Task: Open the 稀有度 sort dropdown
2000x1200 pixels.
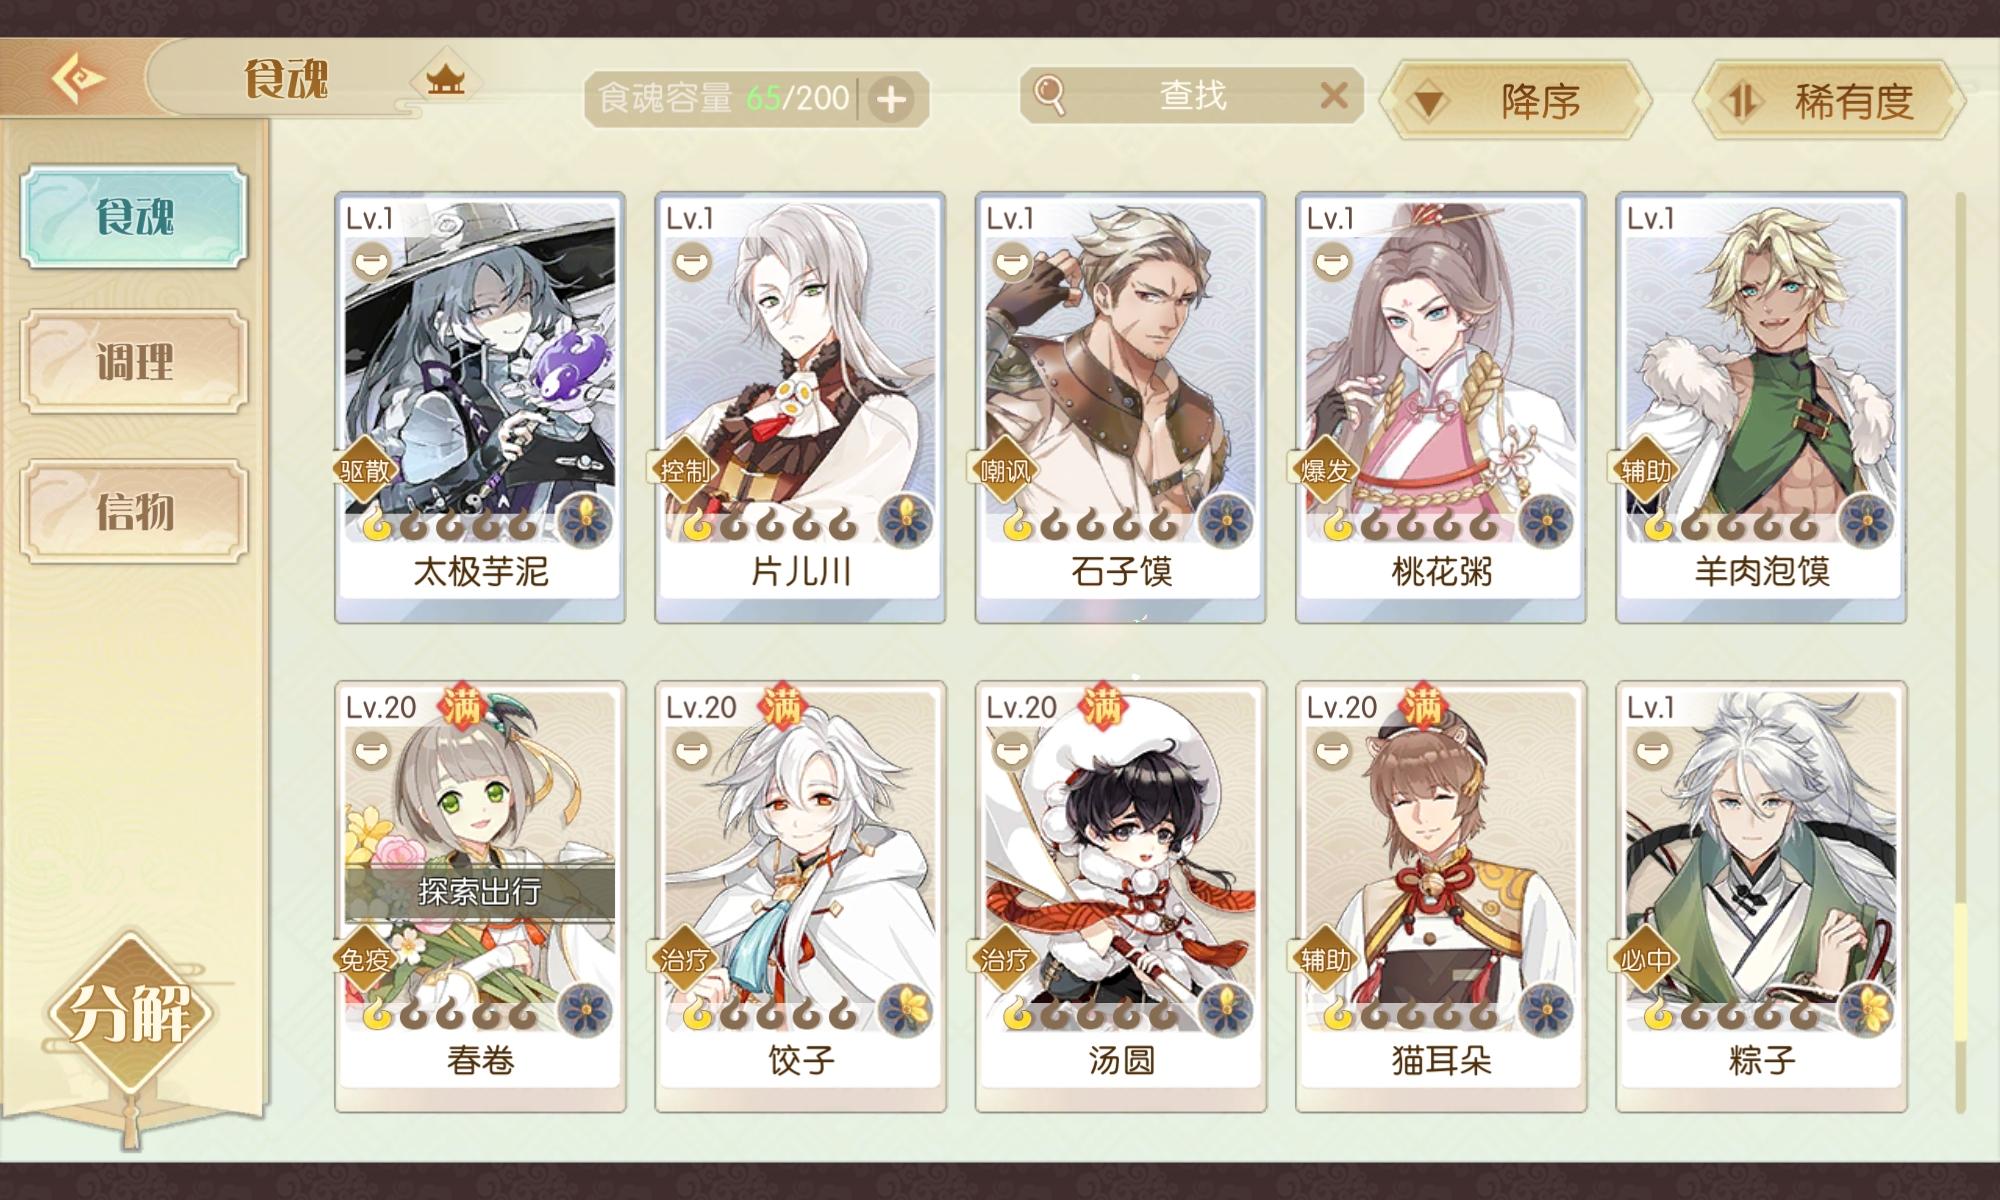Action: 1829,100
